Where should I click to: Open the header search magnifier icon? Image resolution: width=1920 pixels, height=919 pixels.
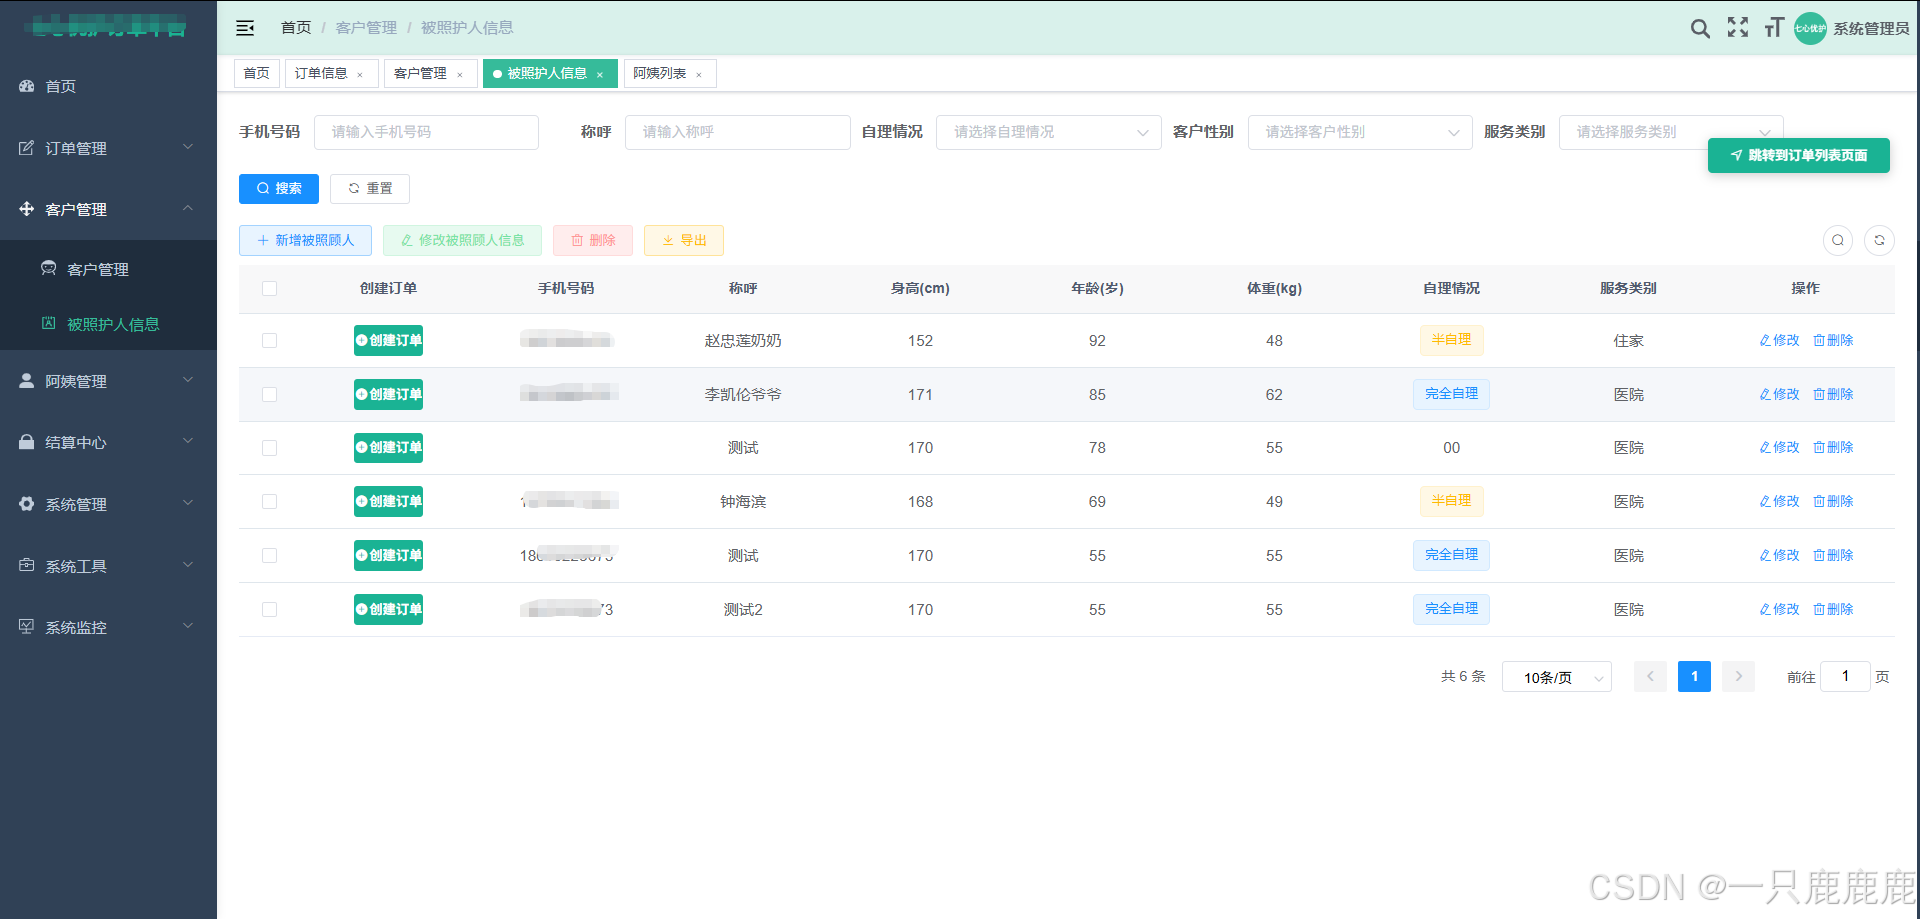tap(1700, 28)
